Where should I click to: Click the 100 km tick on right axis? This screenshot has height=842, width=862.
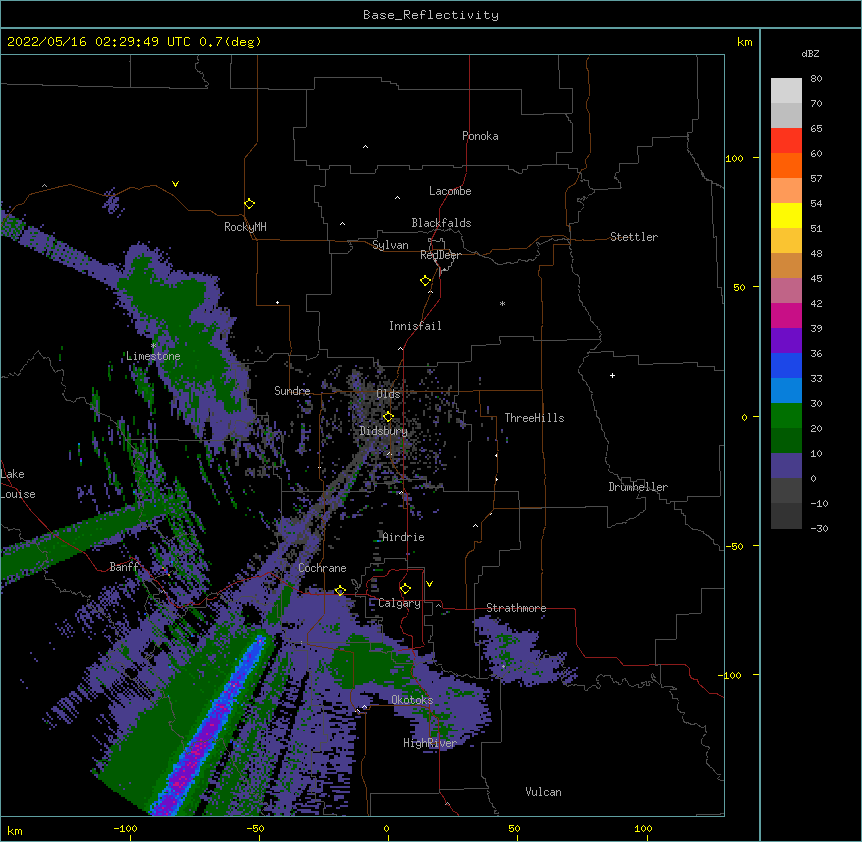[734, 158]
